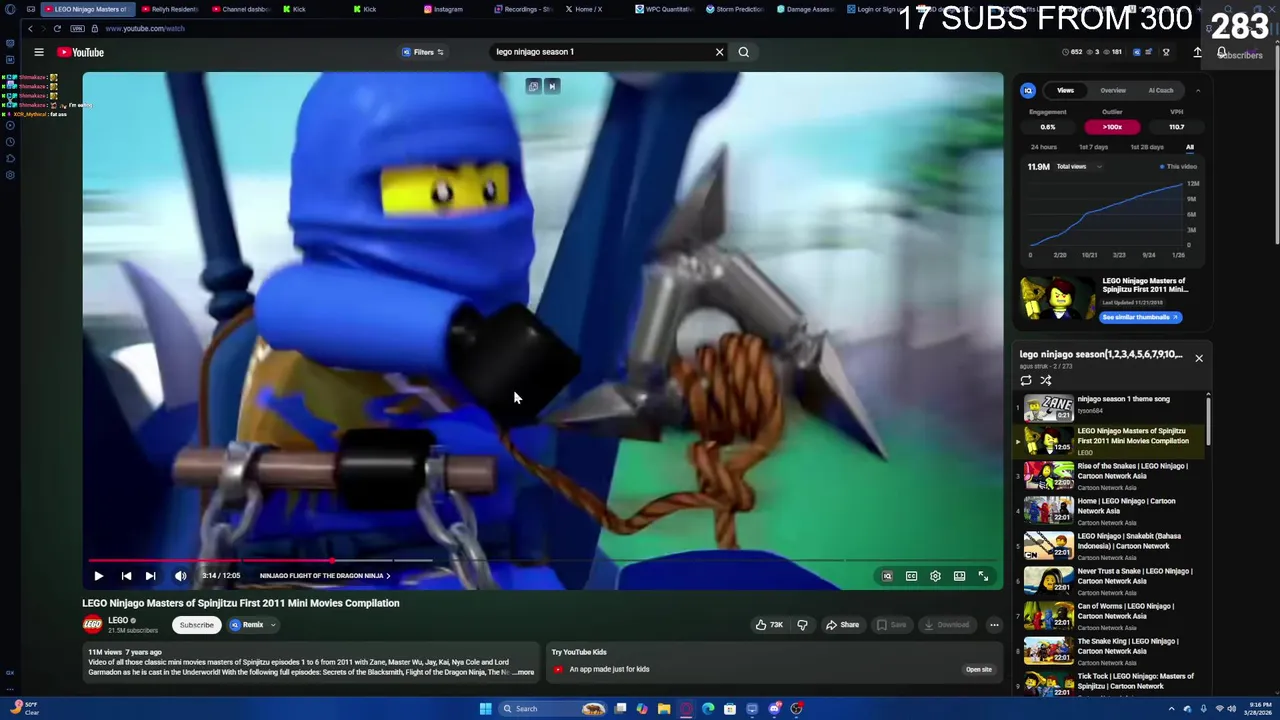Open the player settings gear
Image resolution: width=1280 pixels, height=720 pixels.
click(x=935, y=576)
